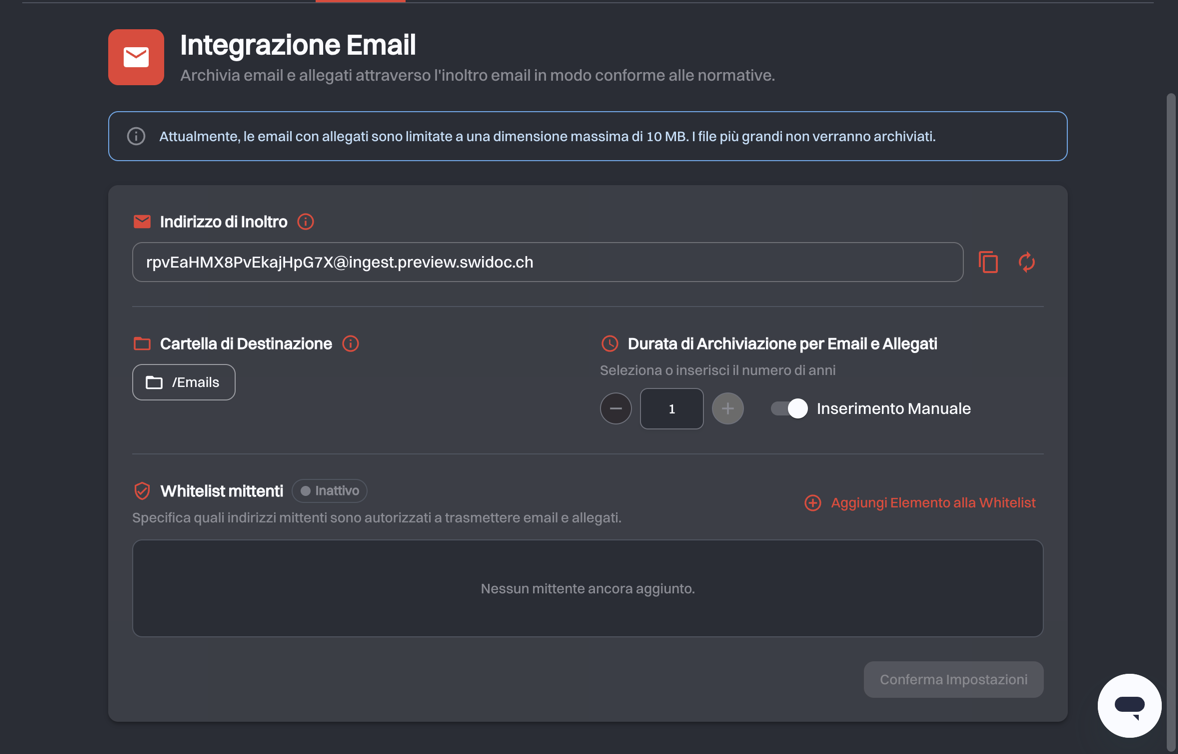Click the 'Durata di Archiviazione per Email e Allegati' label

[x=782, y=343]
